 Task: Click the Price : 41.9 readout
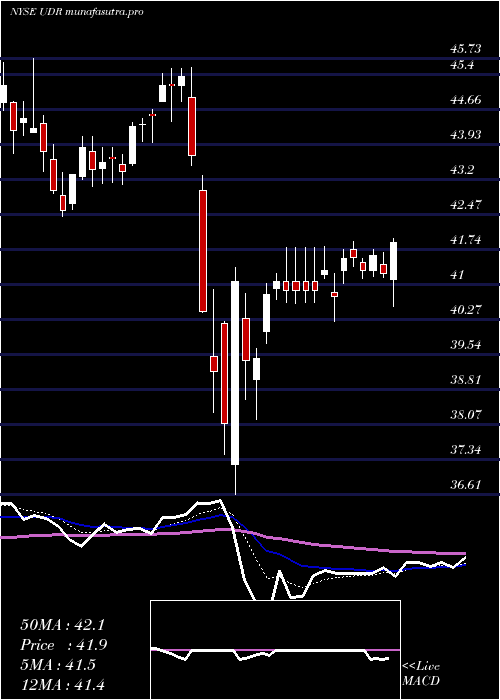click(x=63, y=645)
